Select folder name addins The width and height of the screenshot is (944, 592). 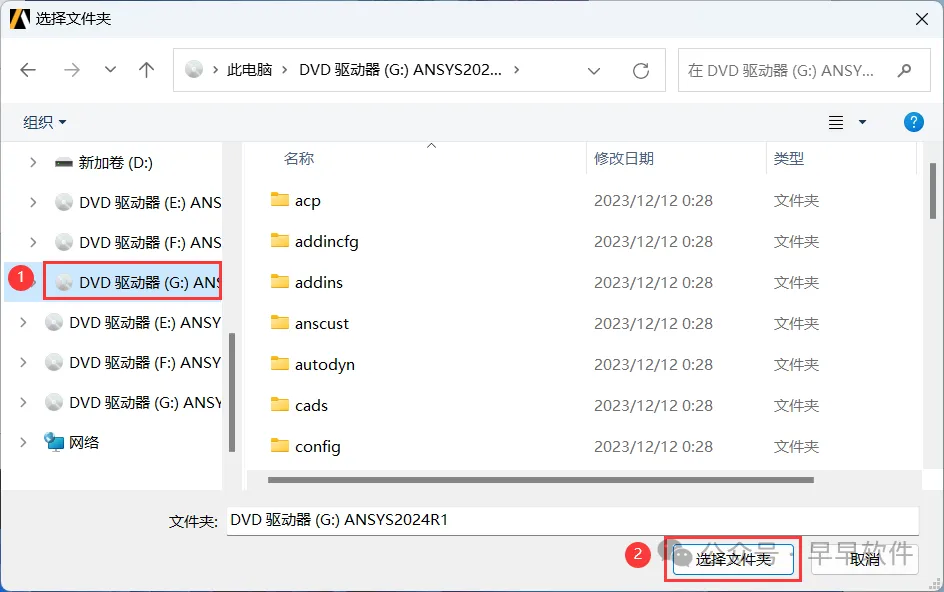(x=318, y=282)
